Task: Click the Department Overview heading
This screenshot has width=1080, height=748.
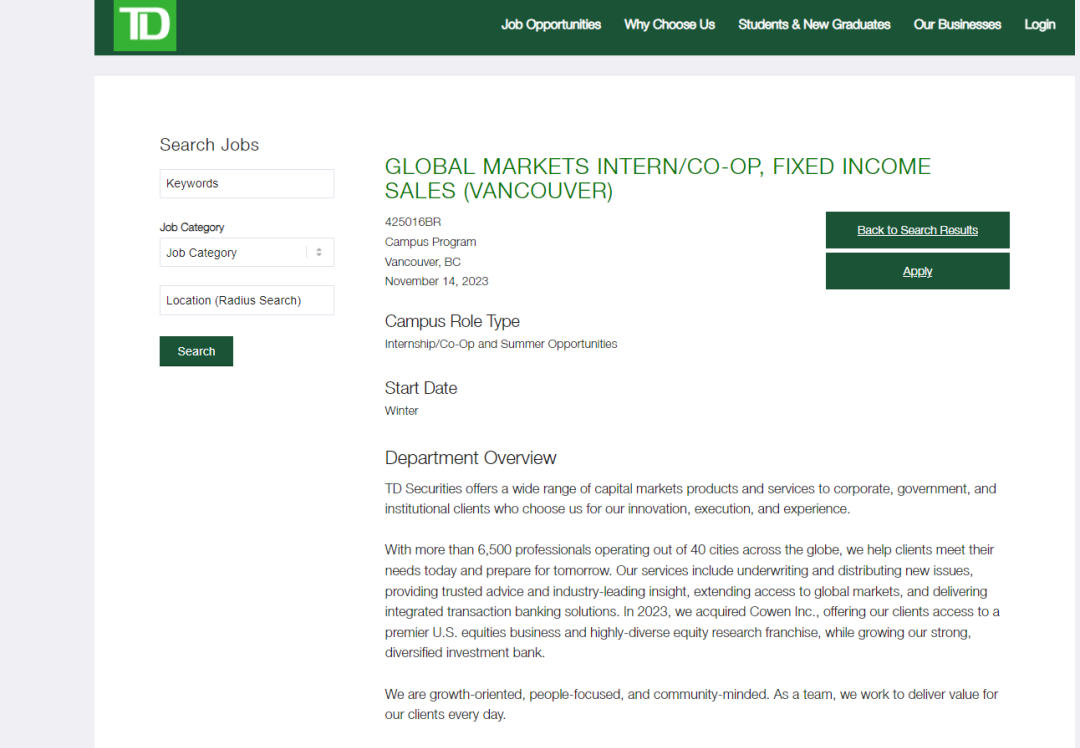Action: (x=470, y=458)
